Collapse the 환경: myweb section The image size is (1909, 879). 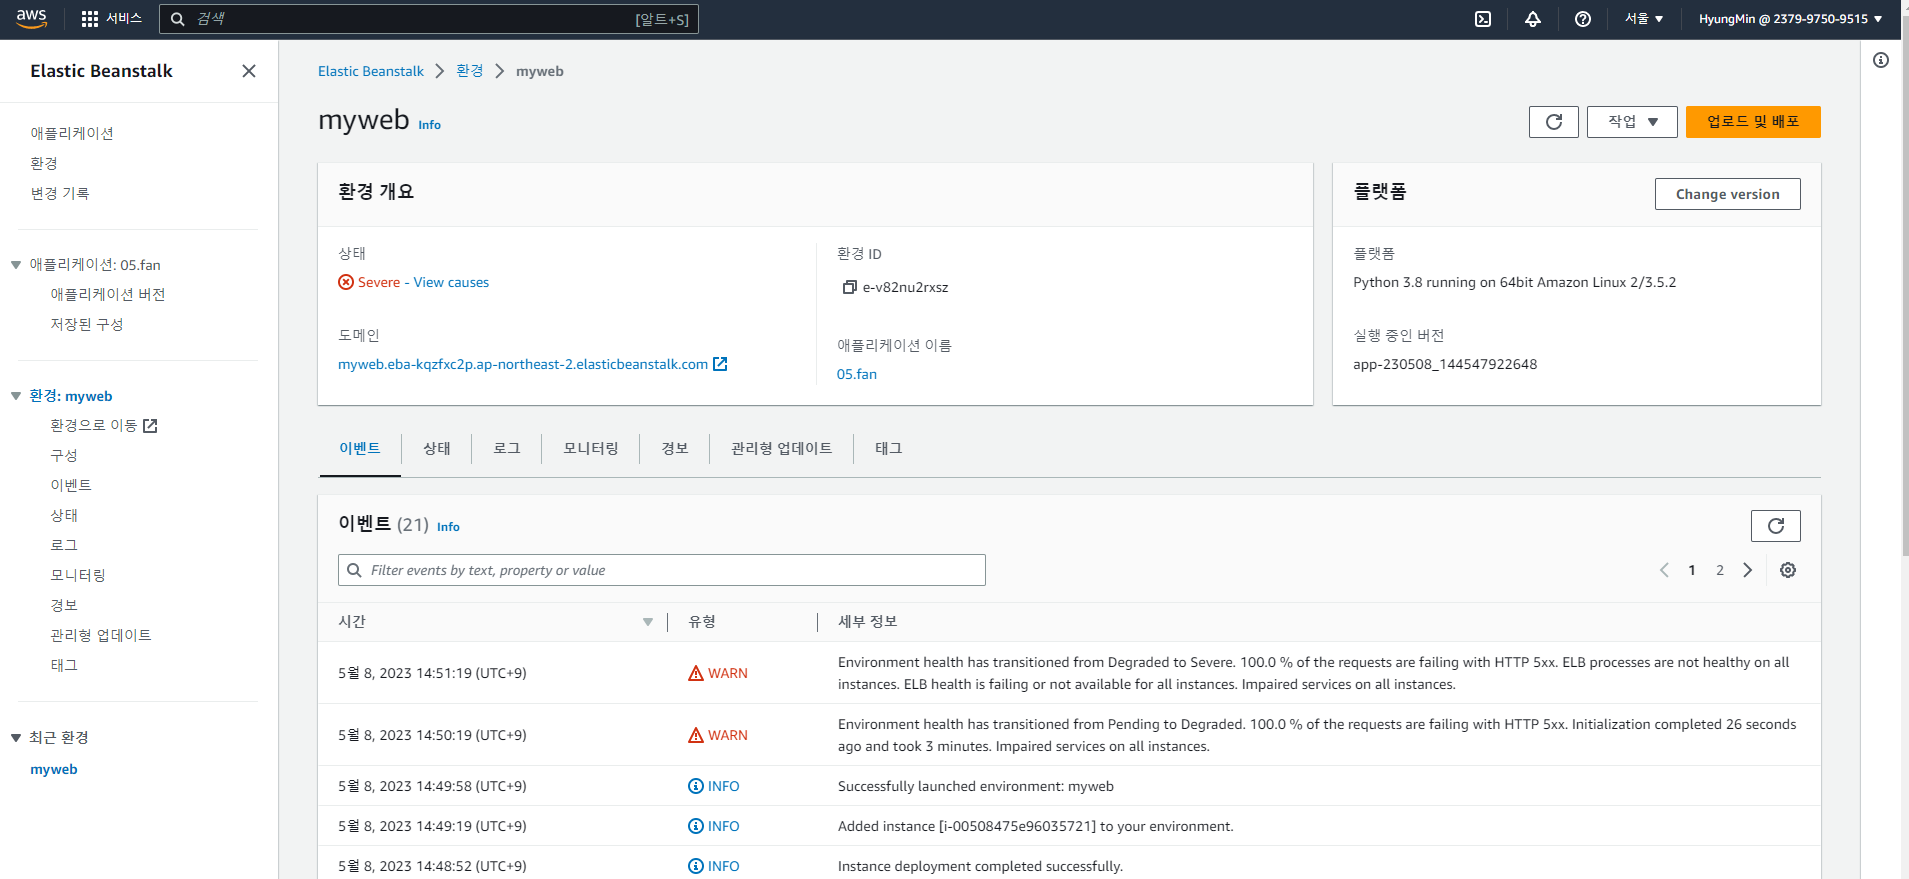tap(16, 396)
